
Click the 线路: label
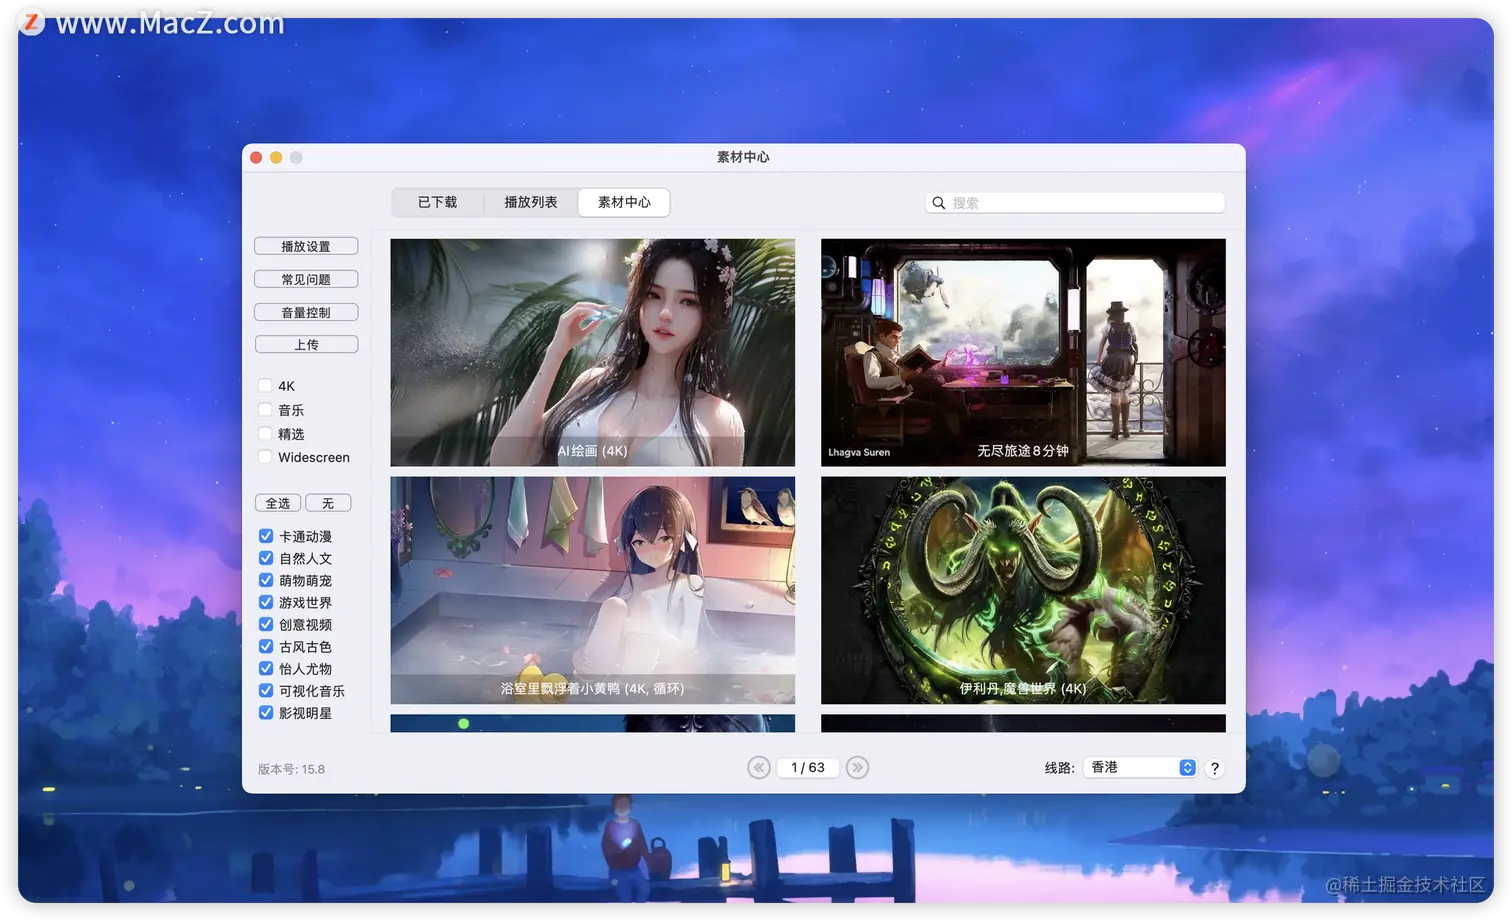pos(1059,768)
